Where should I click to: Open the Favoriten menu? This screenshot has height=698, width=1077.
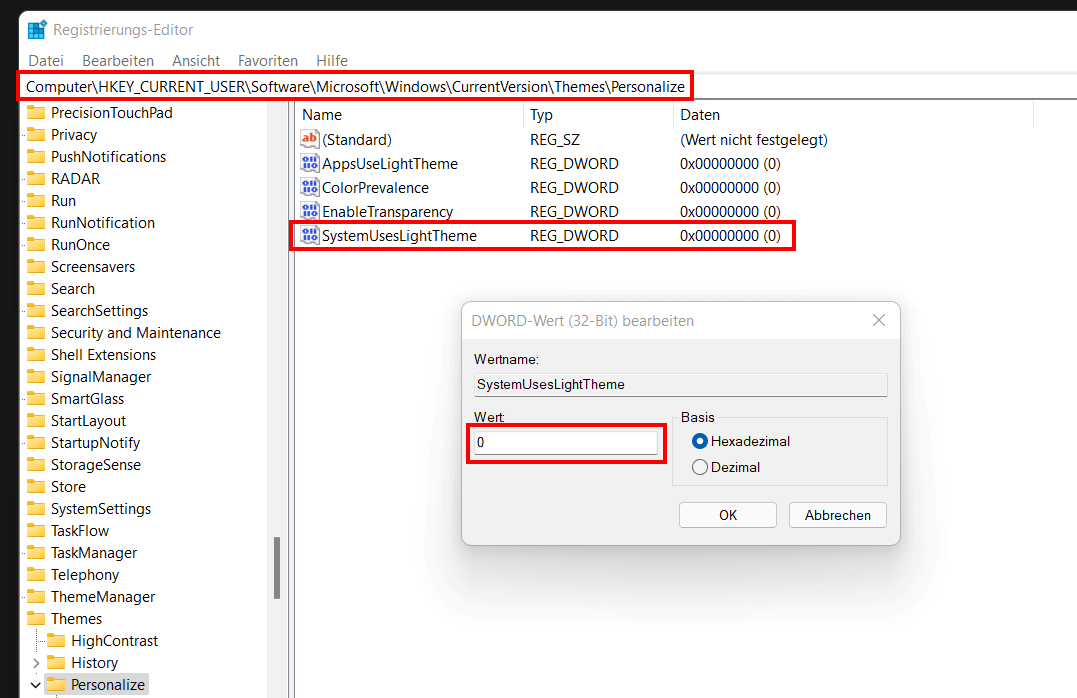coord(267,60)
